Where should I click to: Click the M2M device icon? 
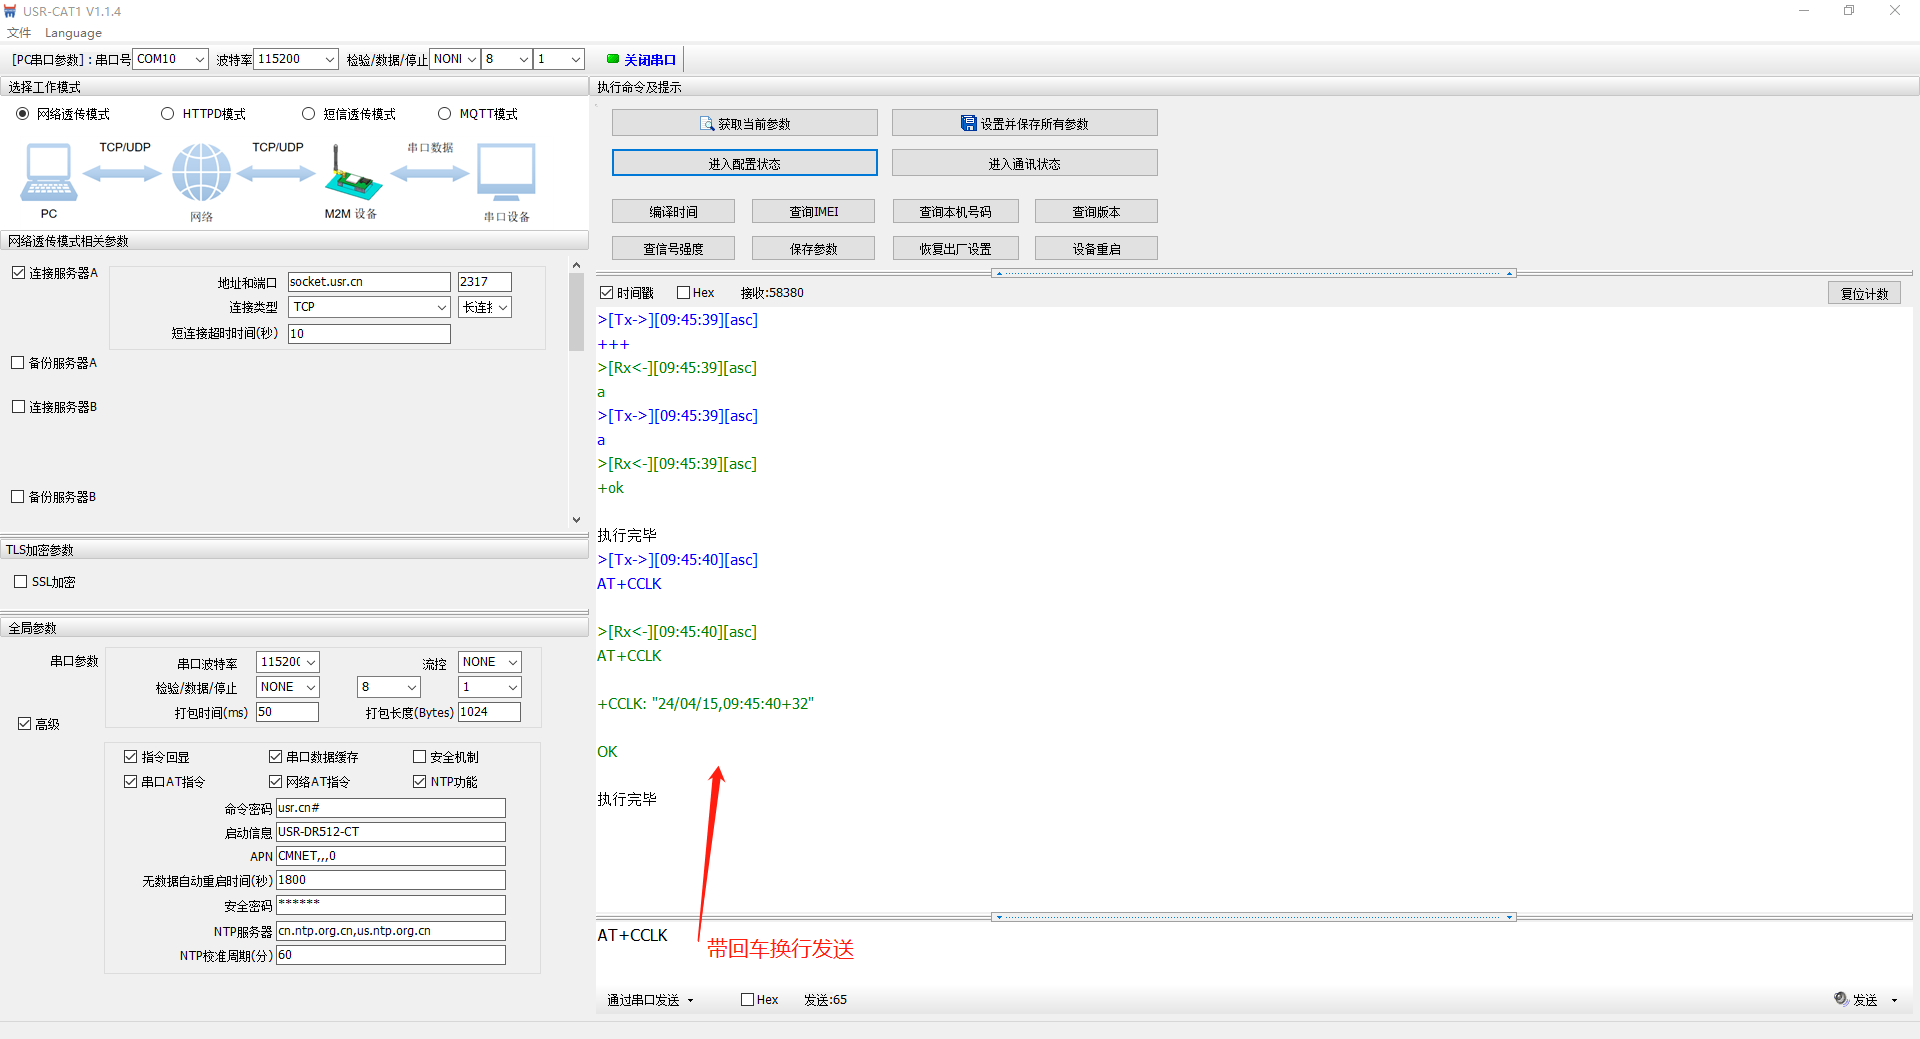351,174
